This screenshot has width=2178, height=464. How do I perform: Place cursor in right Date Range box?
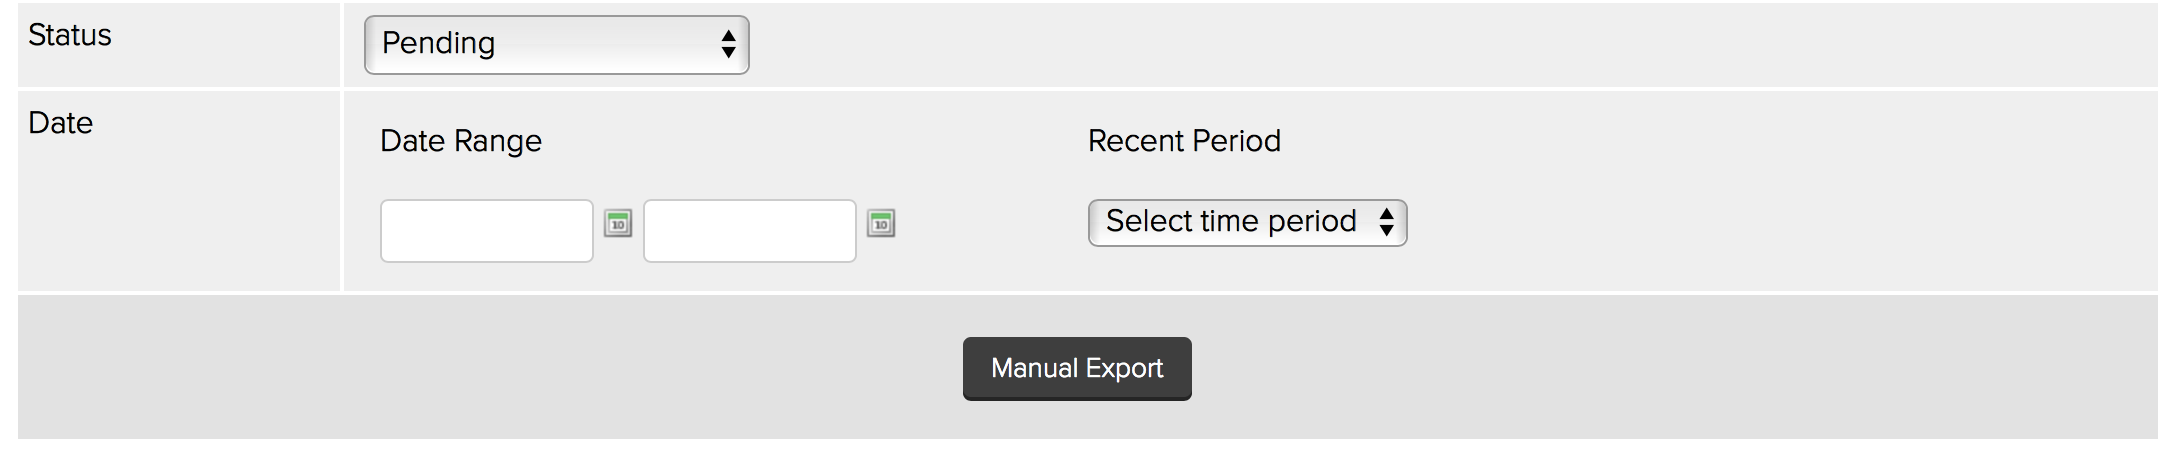[750, 231]
